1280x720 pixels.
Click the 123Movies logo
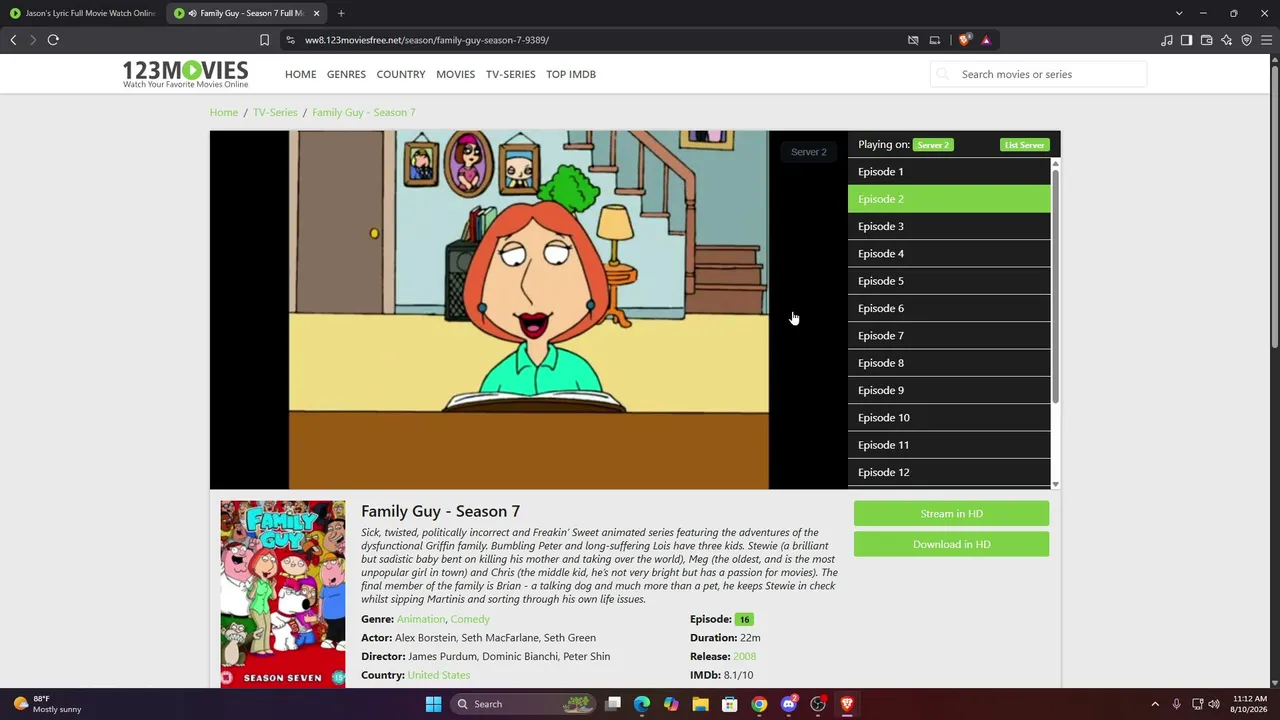click(x=185, y=74)
